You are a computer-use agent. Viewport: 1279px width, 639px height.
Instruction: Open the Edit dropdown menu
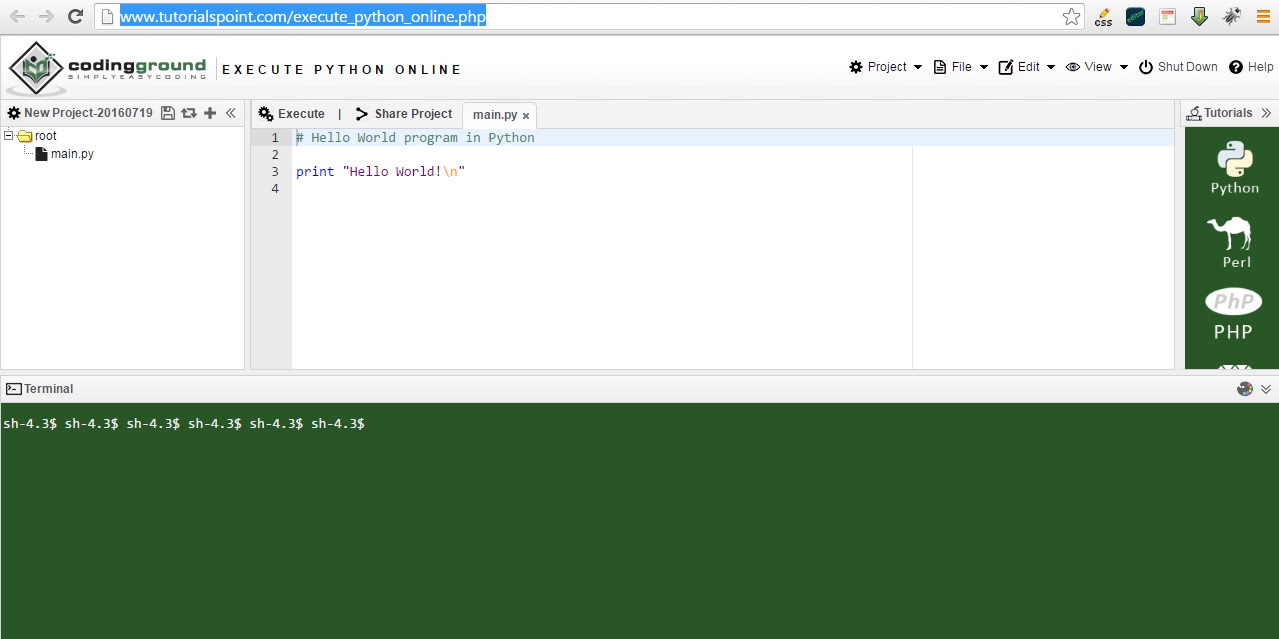(x=1026, y=67)
